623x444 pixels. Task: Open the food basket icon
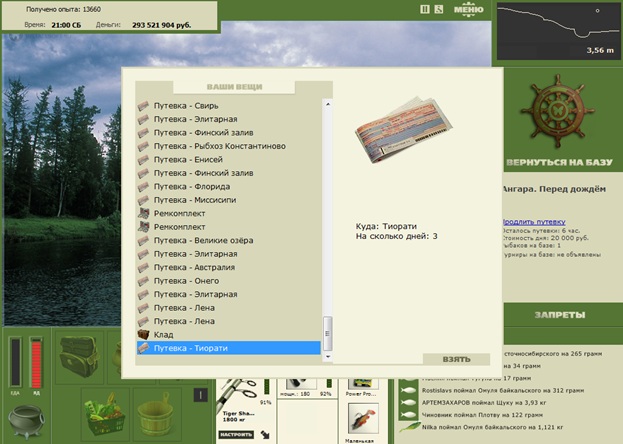[x=104, y=414]
